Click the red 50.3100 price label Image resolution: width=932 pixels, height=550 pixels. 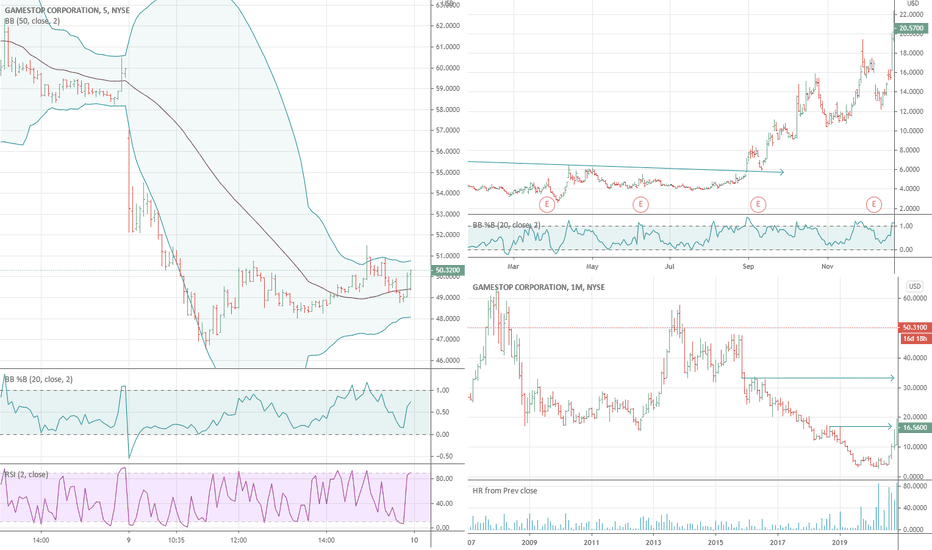coord(915,328)
